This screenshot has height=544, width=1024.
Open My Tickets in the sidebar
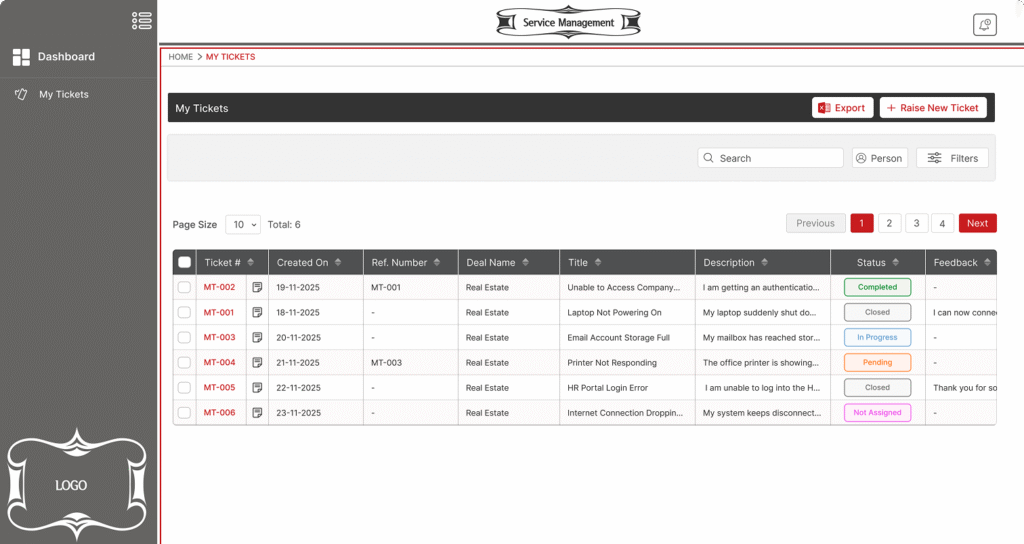click(63, 95)
